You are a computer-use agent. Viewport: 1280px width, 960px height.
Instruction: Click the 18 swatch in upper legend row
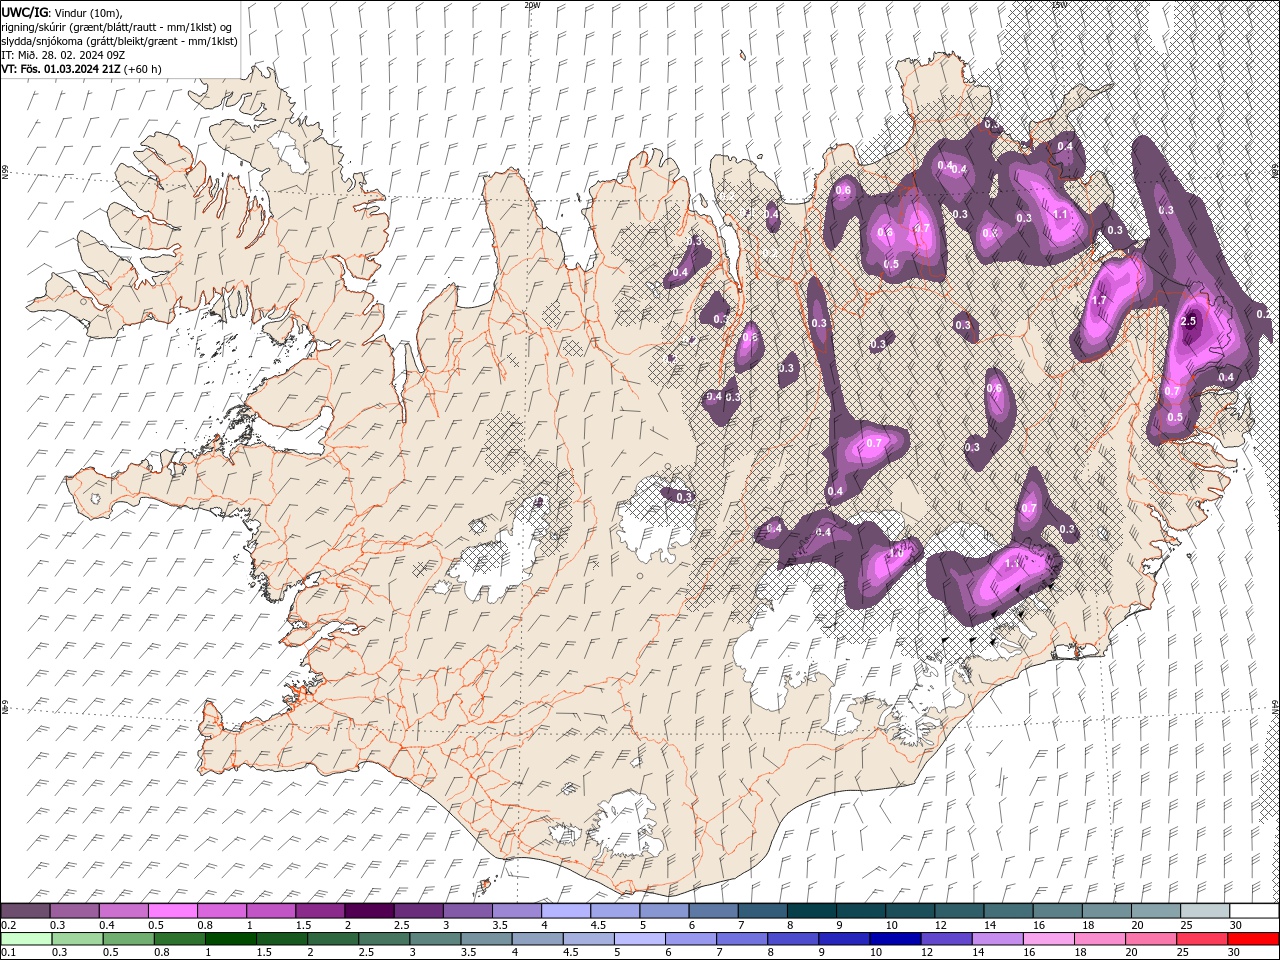click(x=1108, y=911)
